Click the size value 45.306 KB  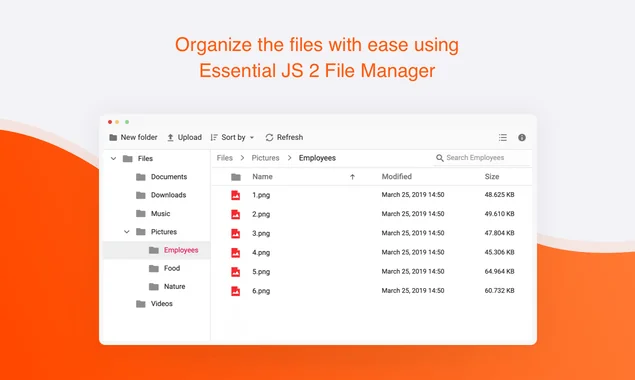click(499, 252)
